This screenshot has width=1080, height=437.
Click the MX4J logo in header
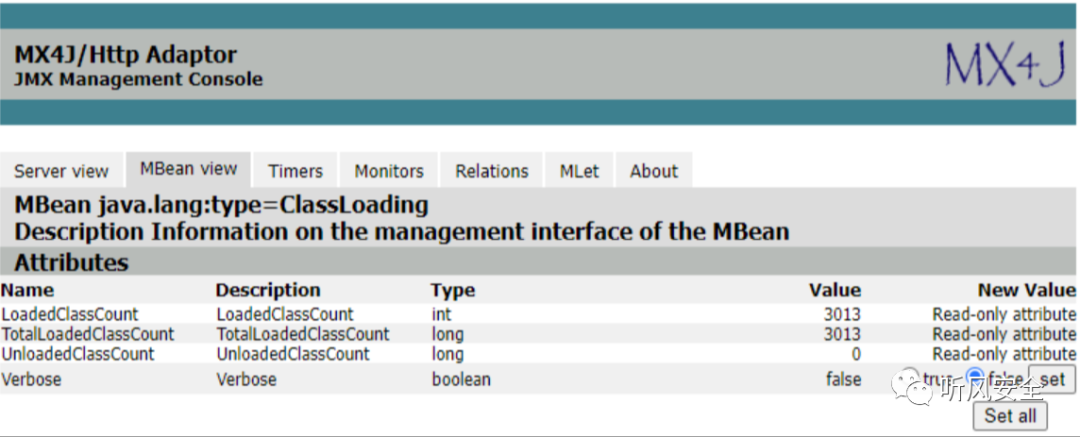(1005, 65)
